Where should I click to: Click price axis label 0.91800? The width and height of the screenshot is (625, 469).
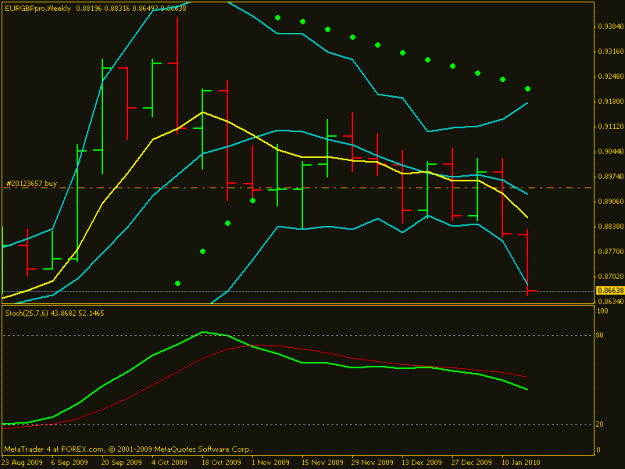click(610, 102)
